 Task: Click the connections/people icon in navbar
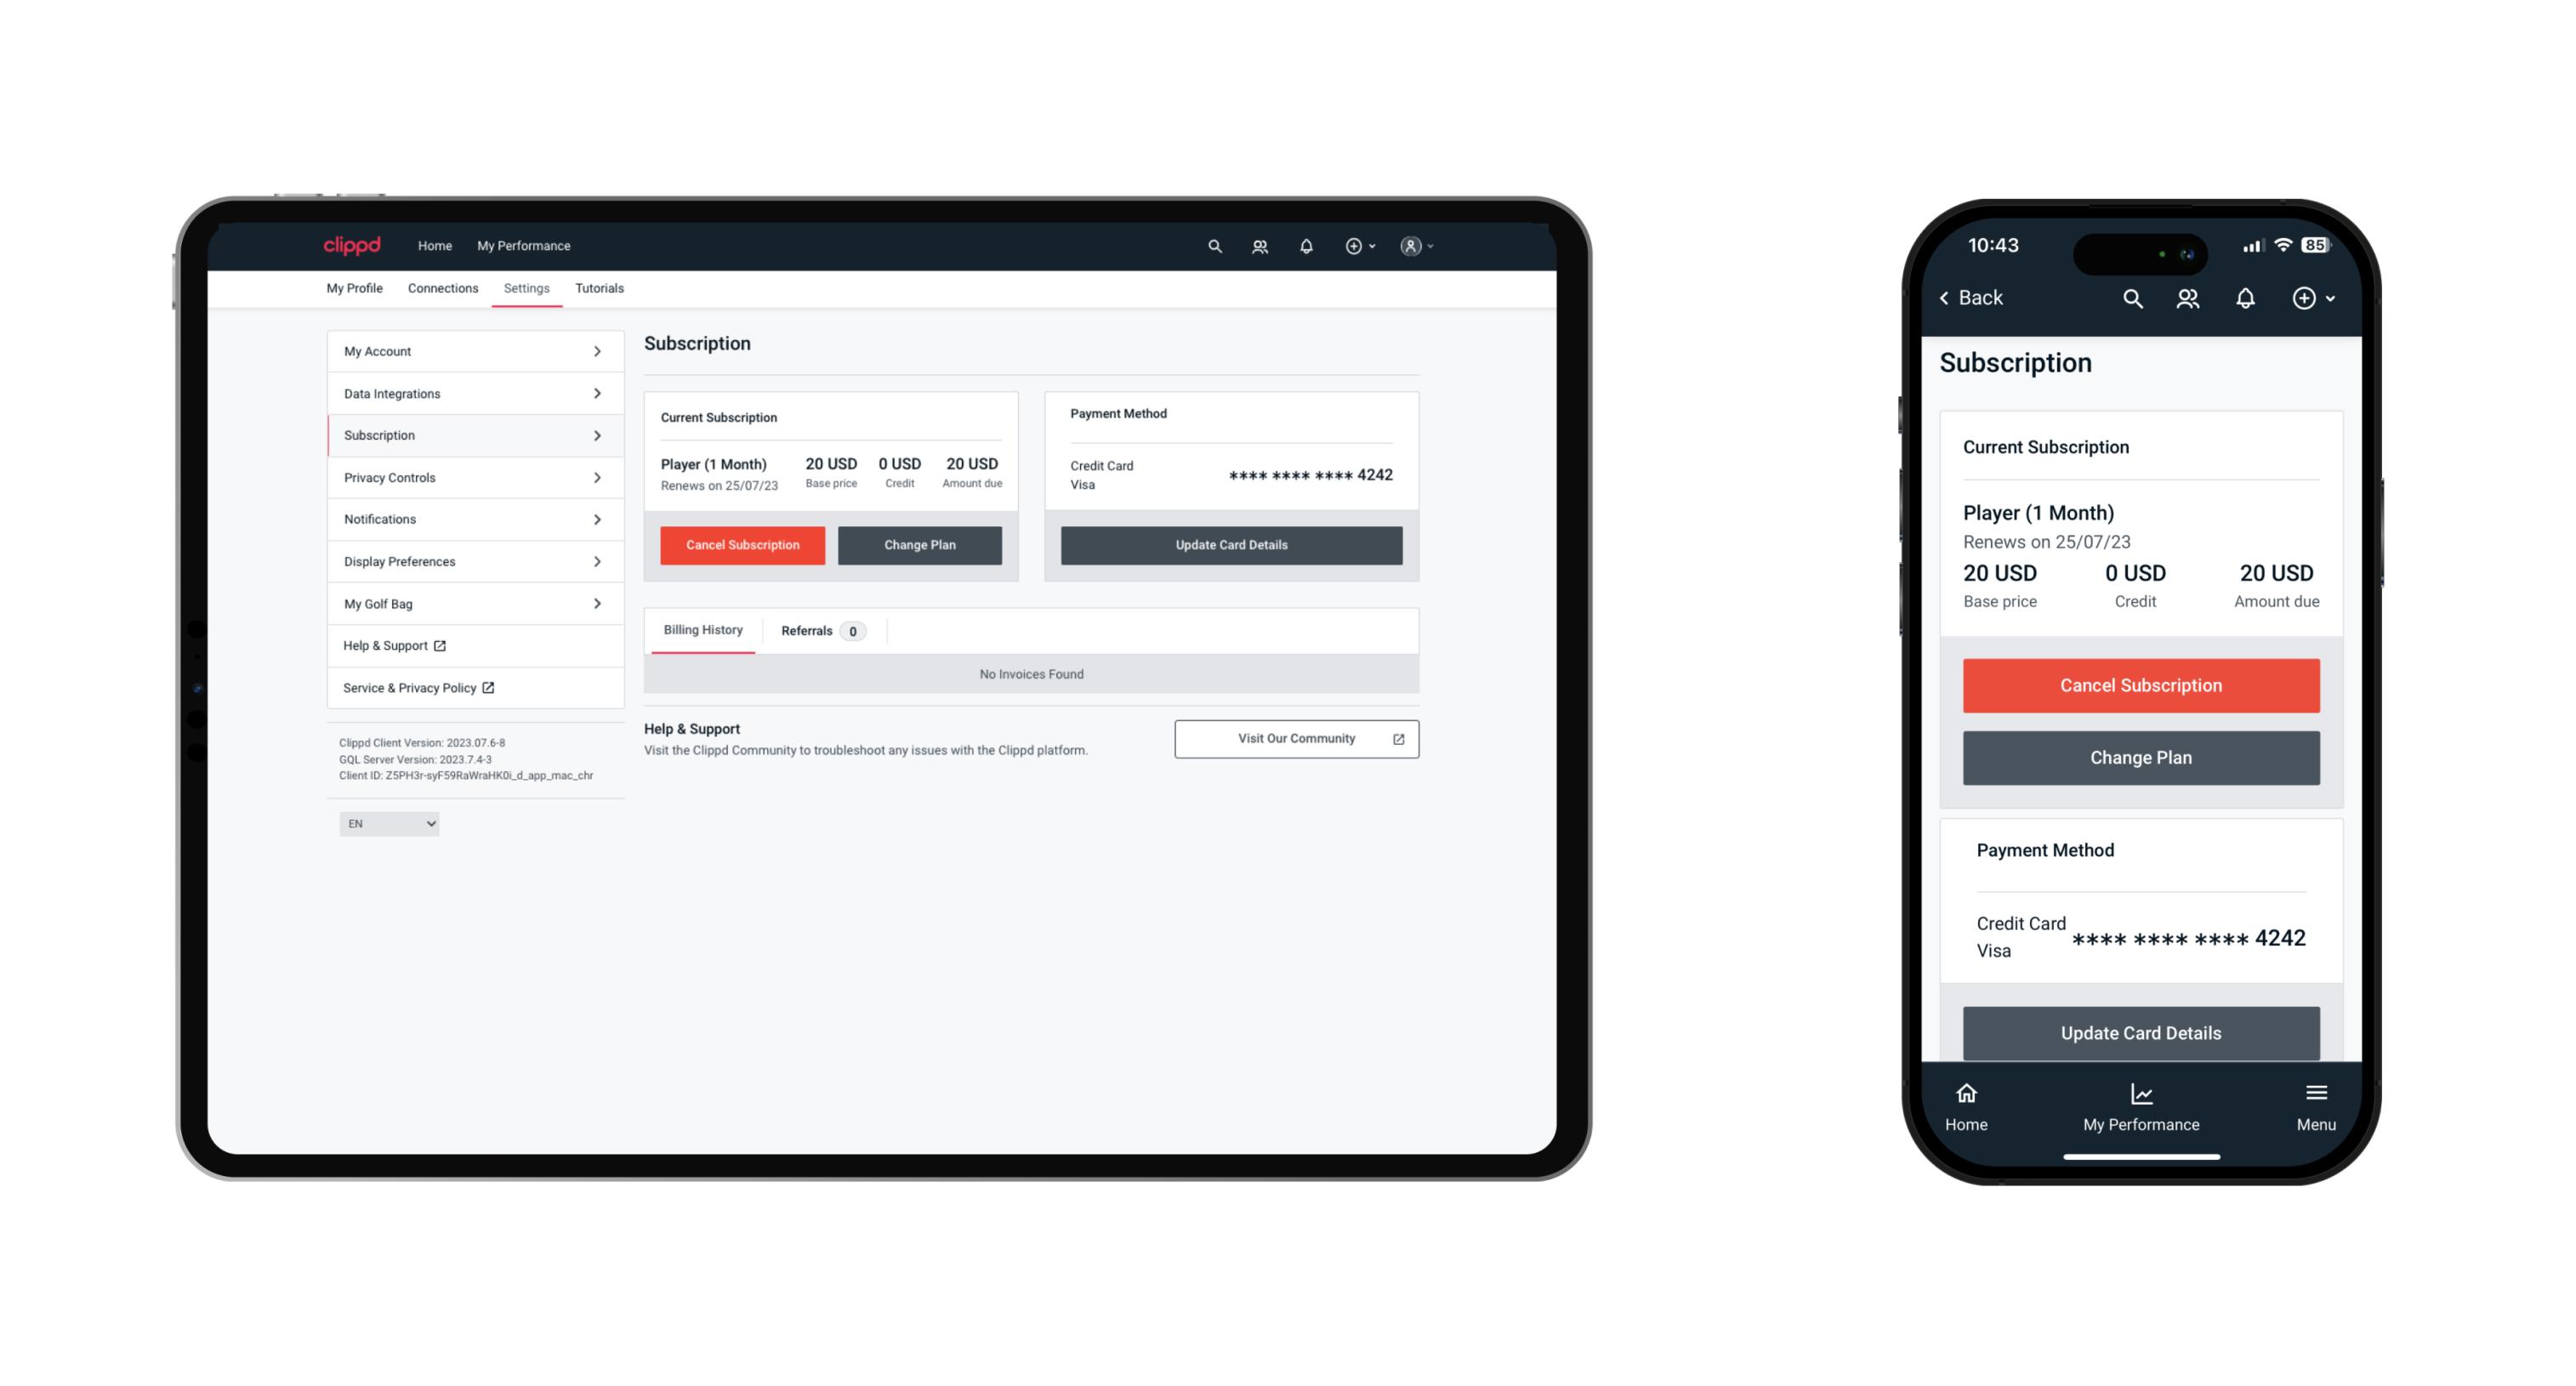pyautogui.click(x=1260, y=246)
